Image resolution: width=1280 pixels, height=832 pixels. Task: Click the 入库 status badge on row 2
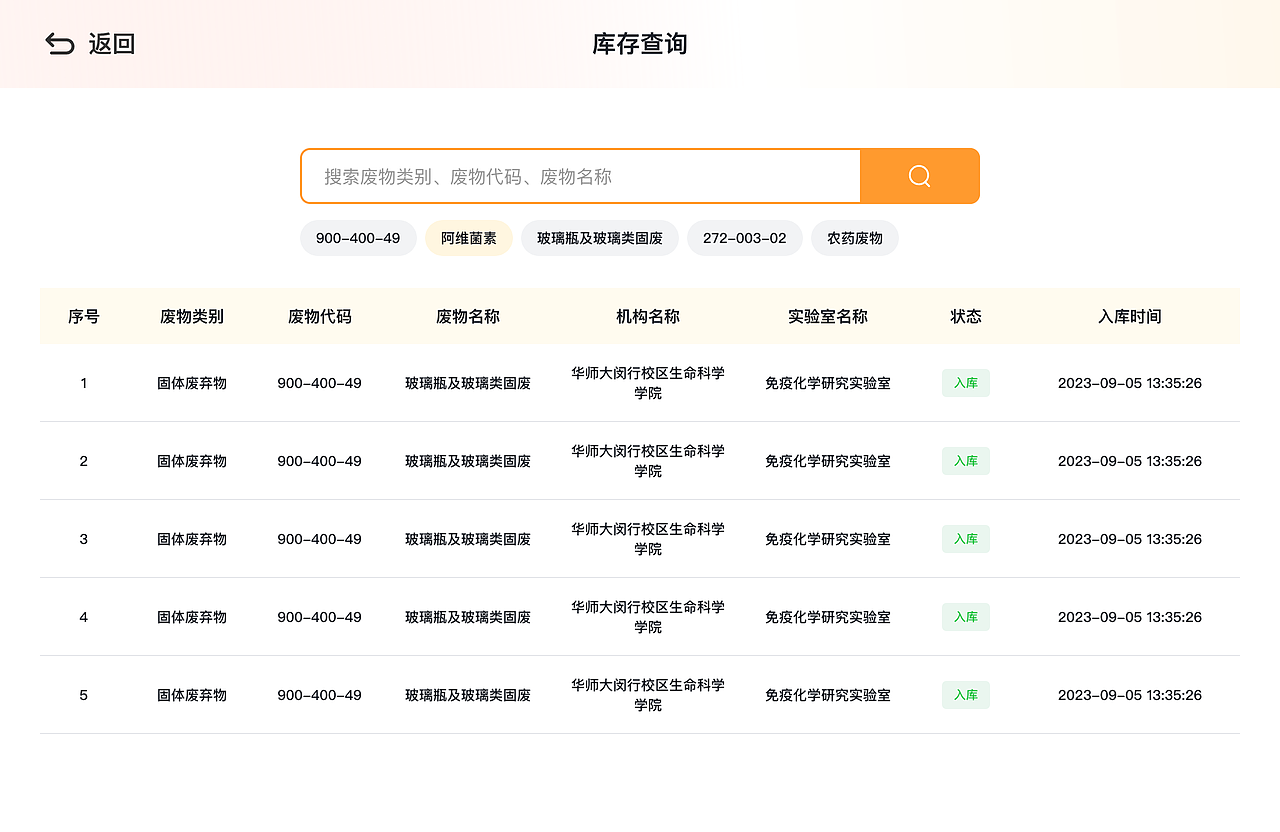[x=965, y=461]
